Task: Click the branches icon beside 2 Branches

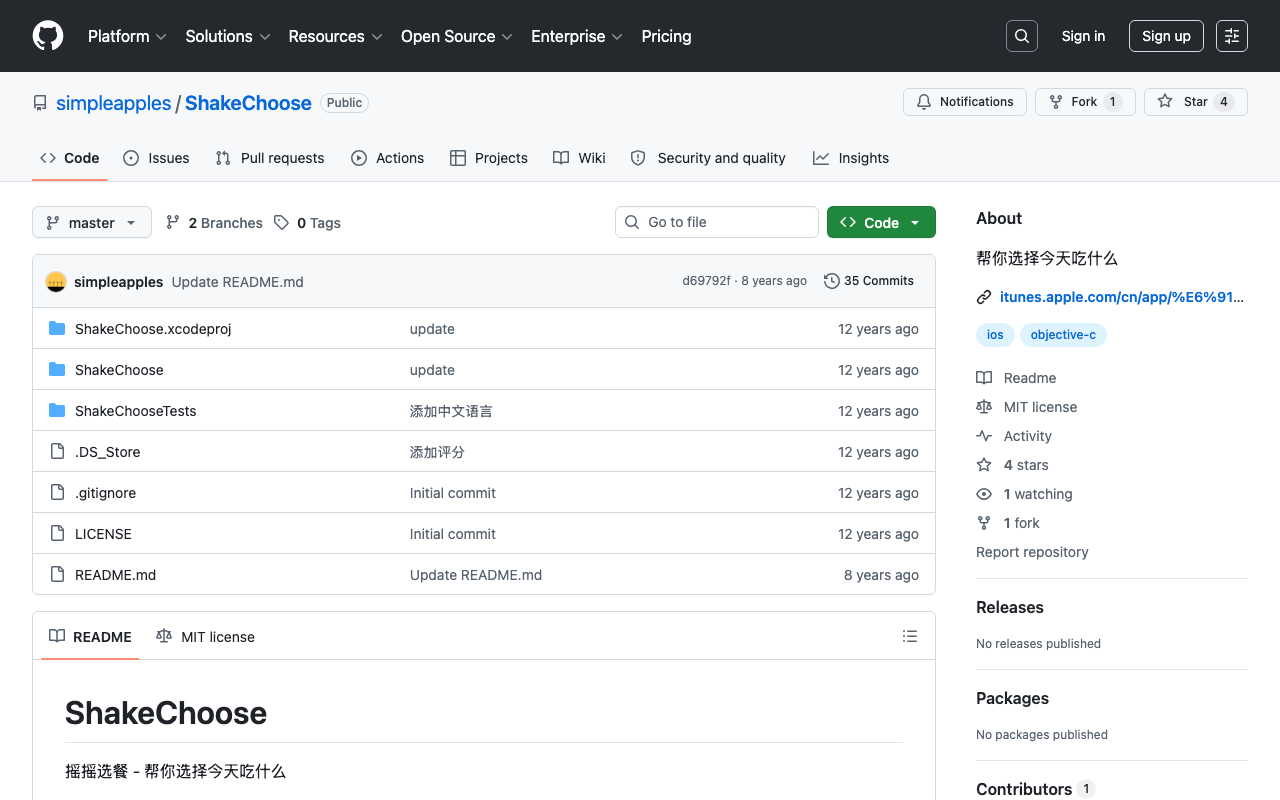Action: coord(173,222)
